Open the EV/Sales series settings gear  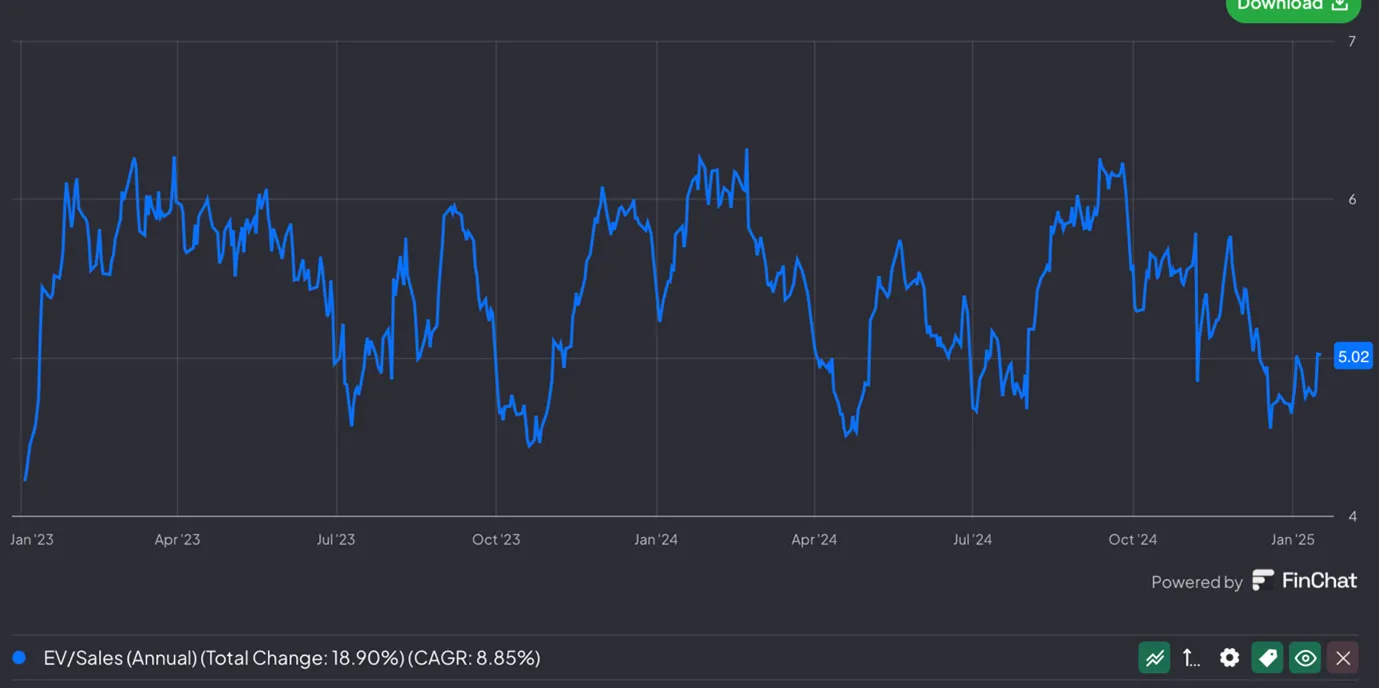point(1229,658)
